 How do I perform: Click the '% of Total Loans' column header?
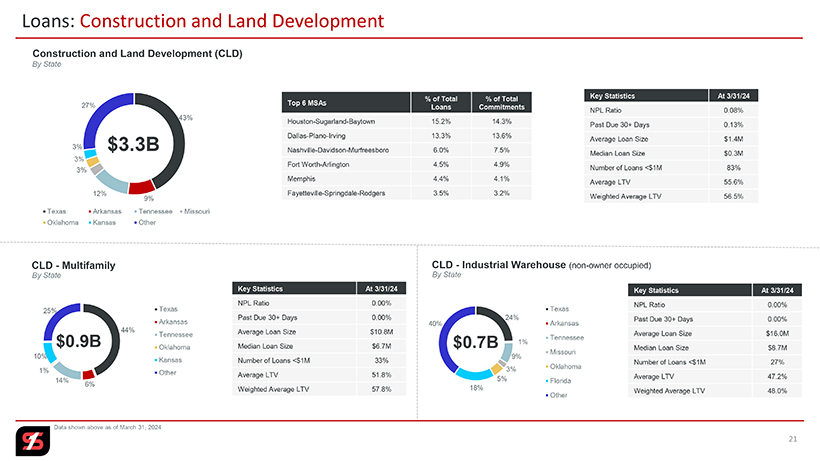(x=441, y=102)
